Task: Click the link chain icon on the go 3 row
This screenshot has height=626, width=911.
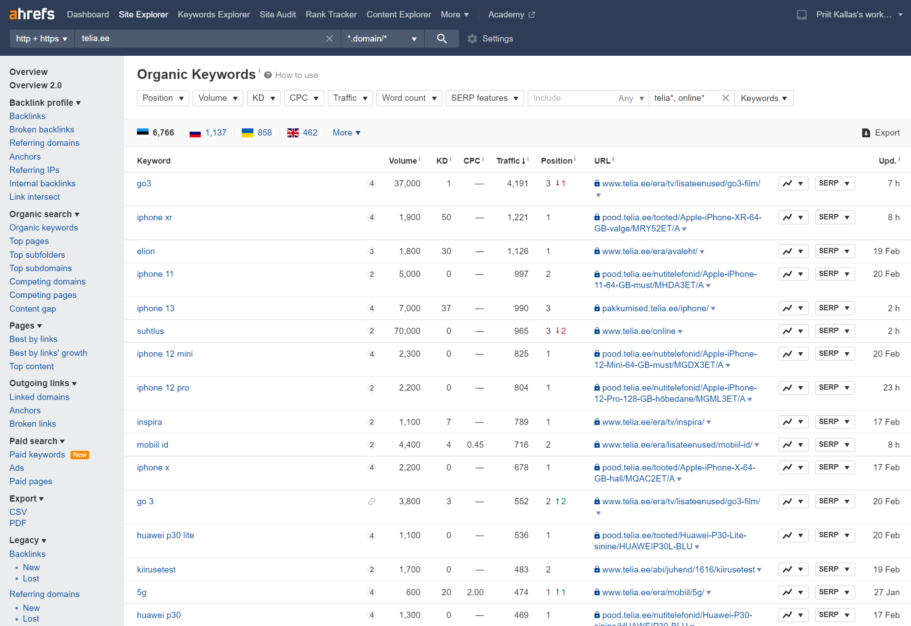Action: pyautogui.click(x=372, y=501)
